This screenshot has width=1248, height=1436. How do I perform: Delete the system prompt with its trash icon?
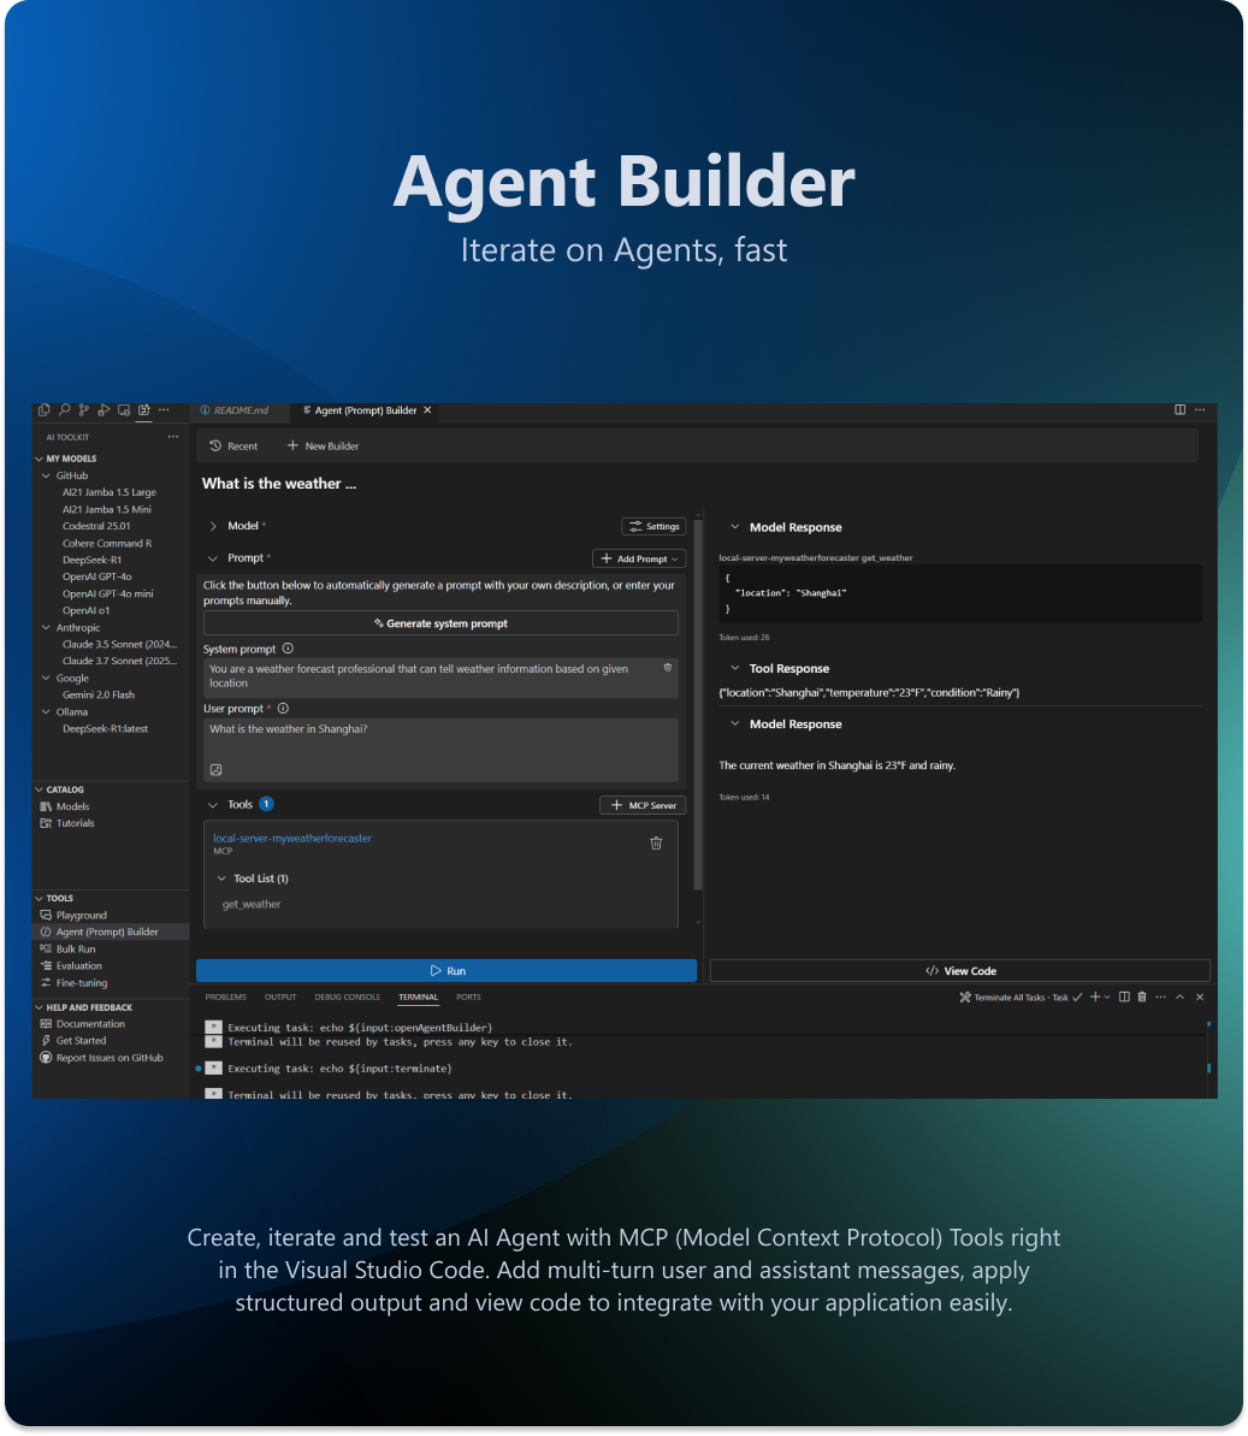coord(668,668)
